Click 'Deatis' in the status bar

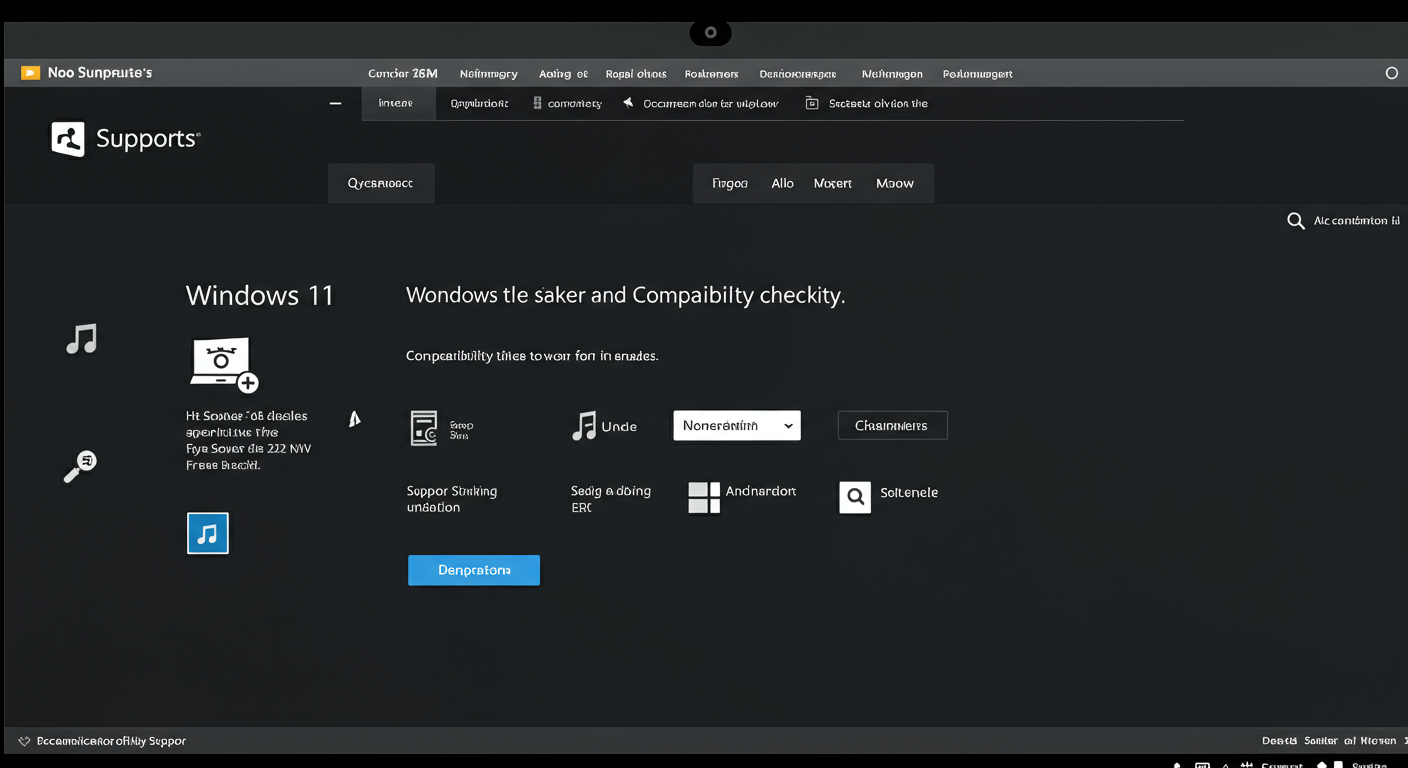(1279, 741)
